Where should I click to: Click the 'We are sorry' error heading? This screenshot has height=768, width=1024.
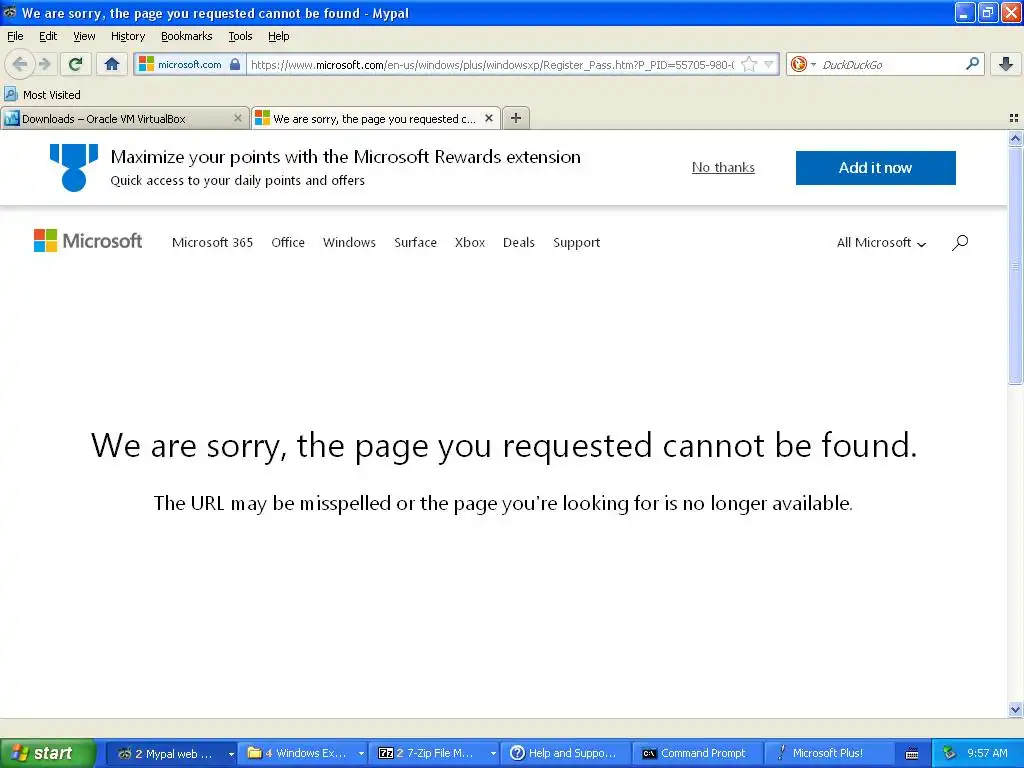tap(504, 445)
